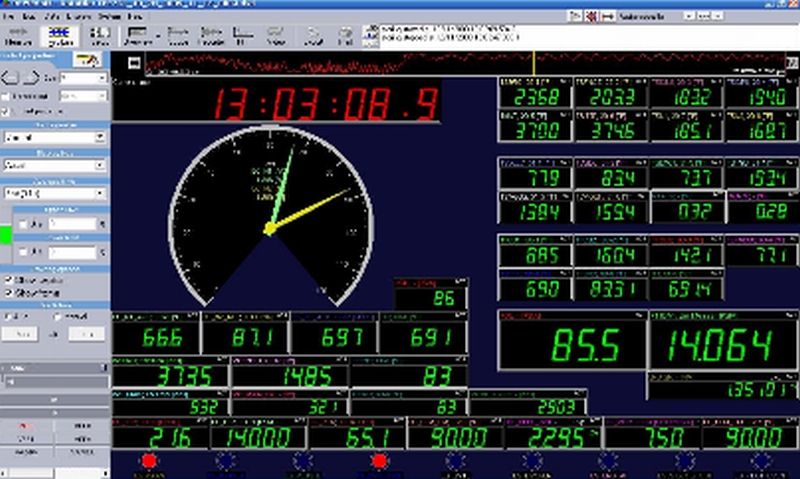Image resolution: width=800 pixels, height=479 pixels.
Task: Click the large 14064 digital readout
Action: 723,340
